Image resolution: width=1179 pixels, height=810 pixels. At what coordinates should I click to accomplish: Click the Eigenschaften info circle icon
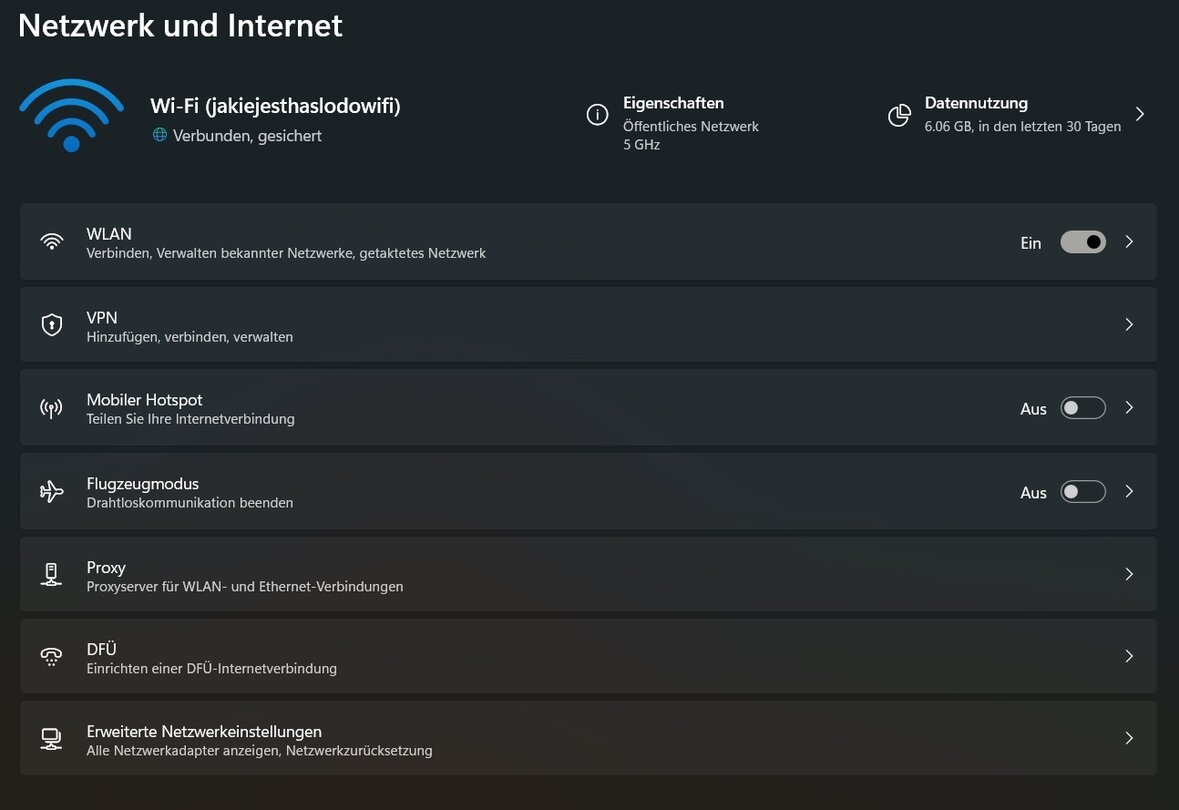tap(597, 115)
